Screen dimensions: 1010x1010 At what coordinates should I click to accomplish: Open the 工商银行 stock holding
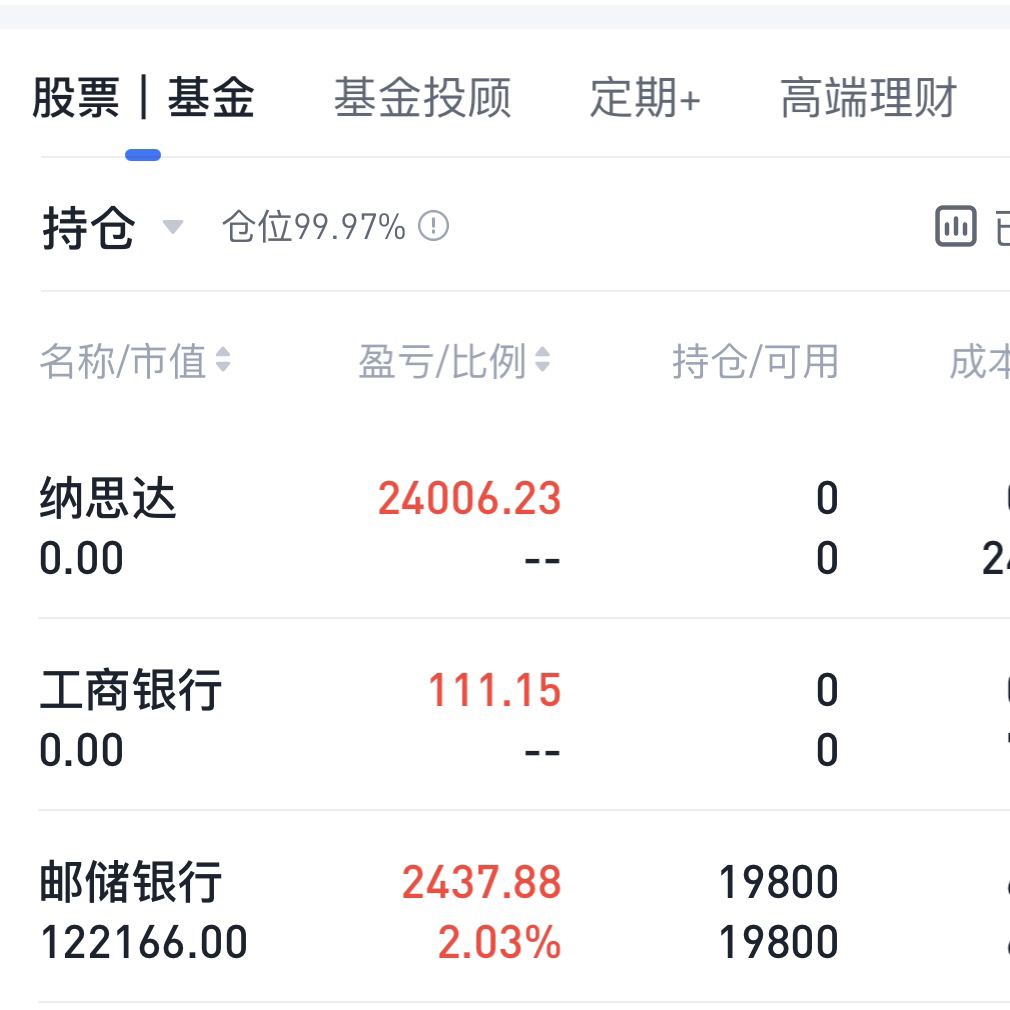tap(130, 690)
